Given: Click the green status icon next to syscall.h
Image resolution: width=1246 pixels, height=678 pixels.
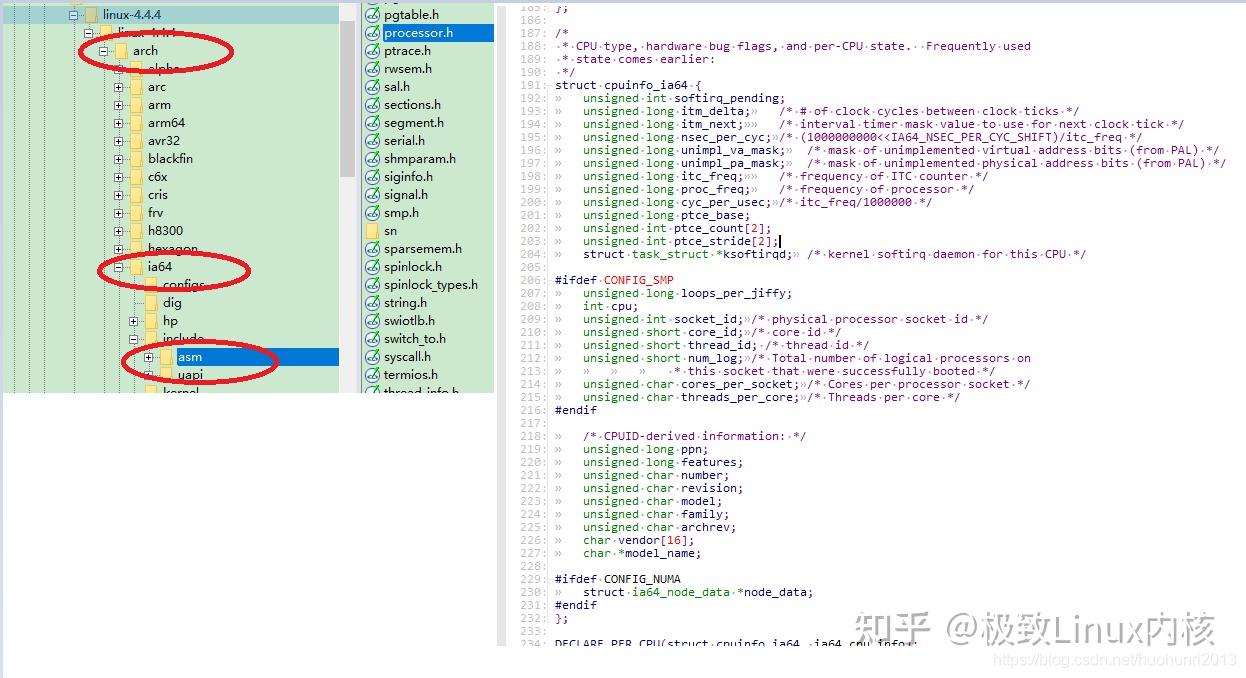Looking at the screenshot, I should click(371, 356).
